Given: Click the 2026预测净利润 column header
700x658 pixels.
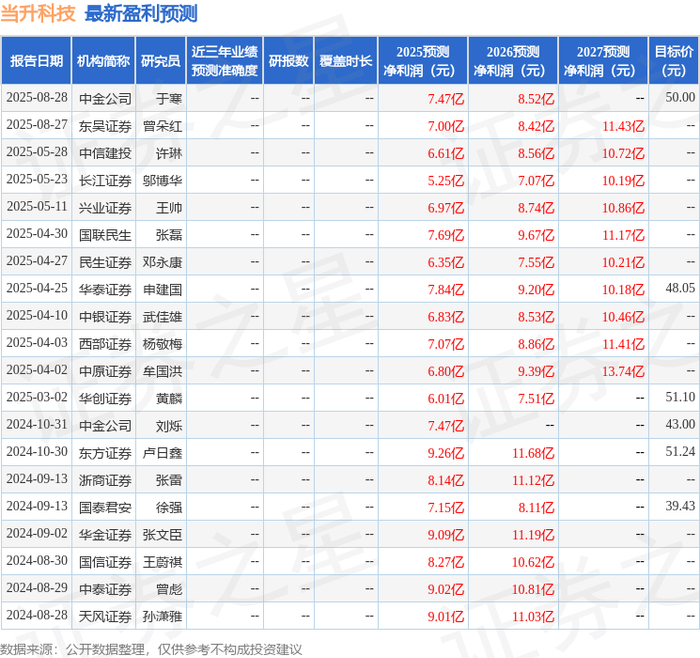Looking at the screenshot, I should (x=513, y=61).
